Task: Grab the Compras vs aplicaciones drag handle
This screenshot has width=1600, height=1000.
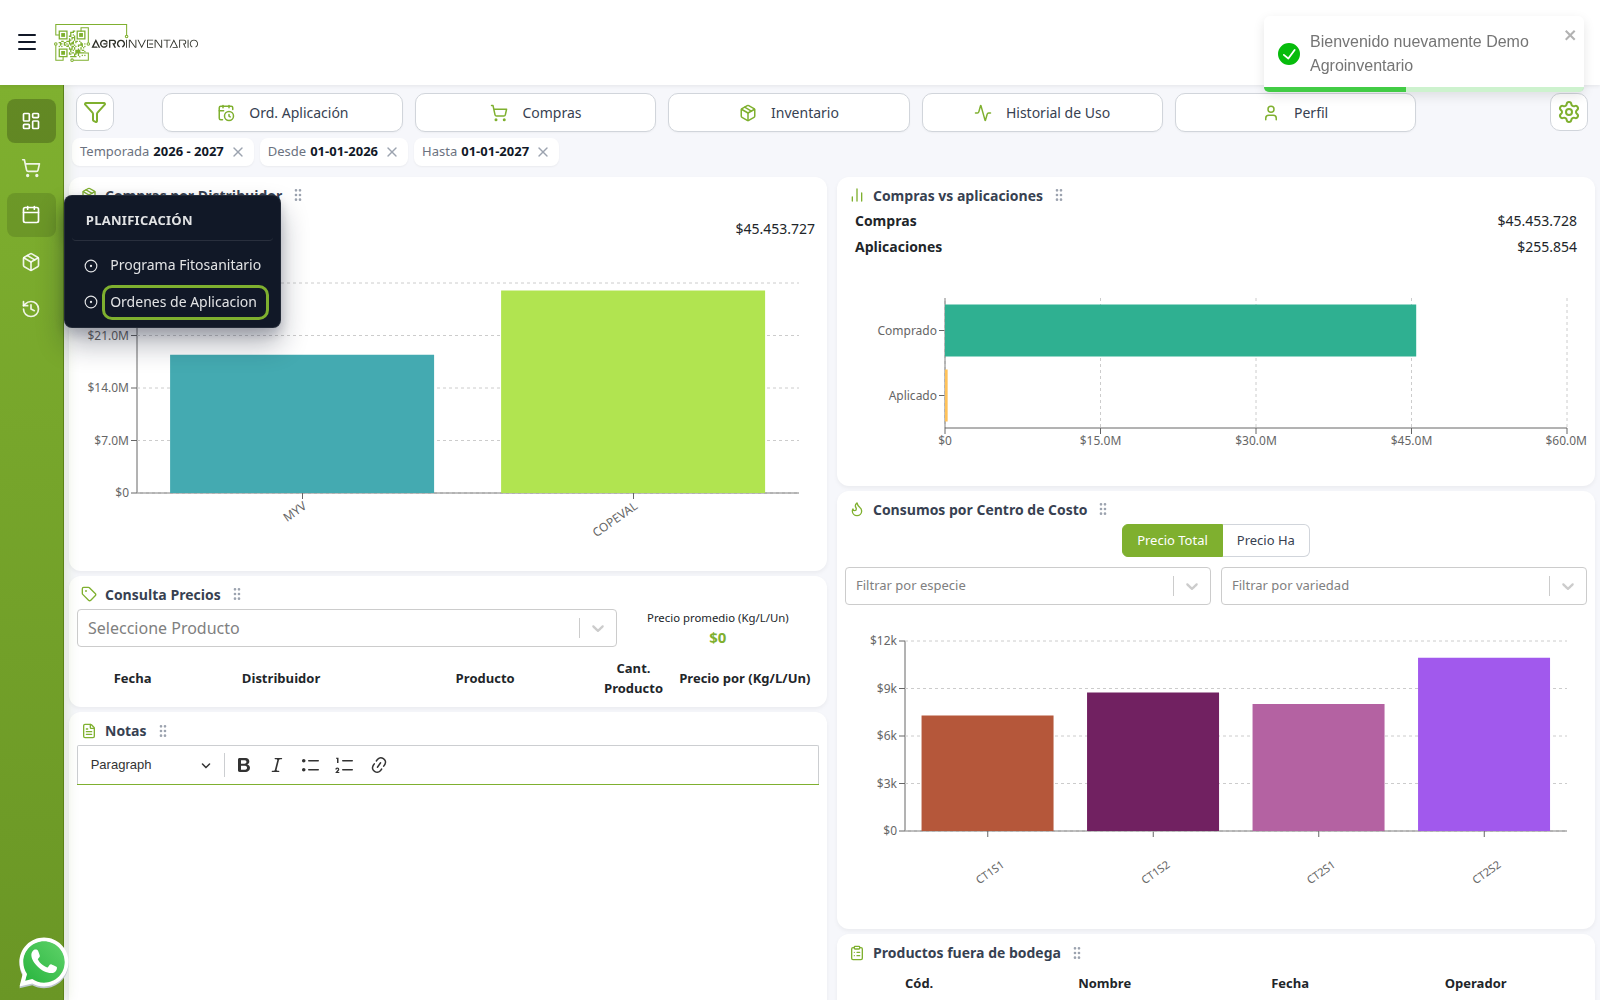Action: click(1059, 196)
